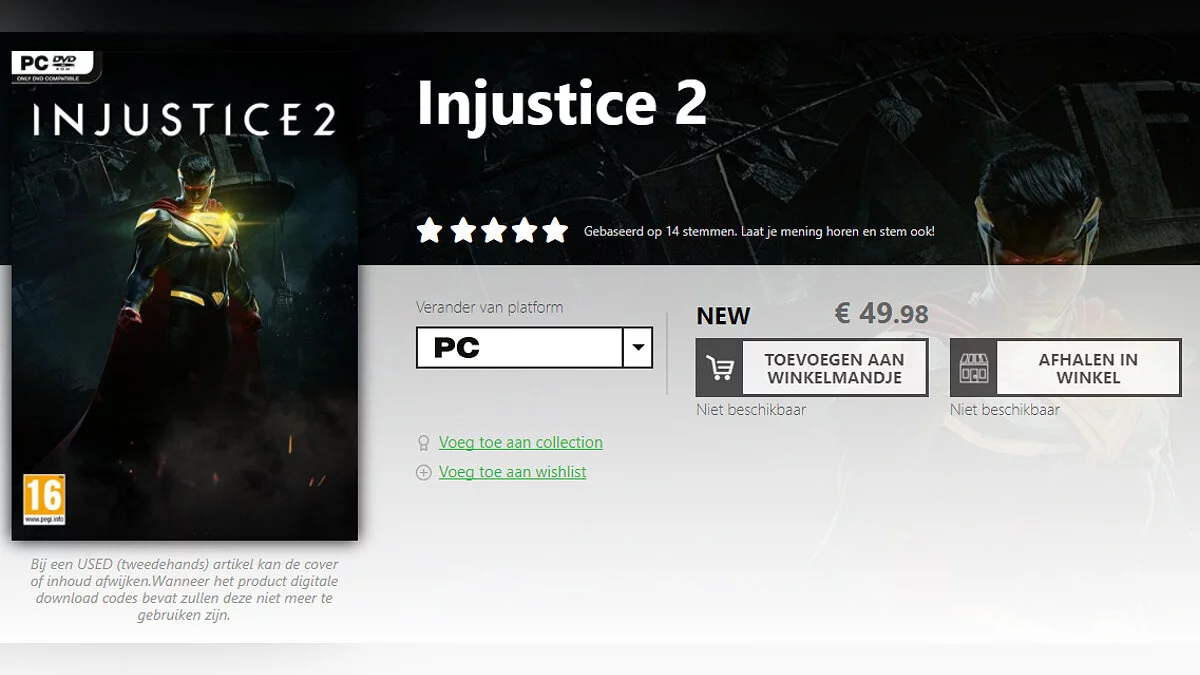
Task: Click Toevoegen aan winkelmandje button
Action: point(812,368)
